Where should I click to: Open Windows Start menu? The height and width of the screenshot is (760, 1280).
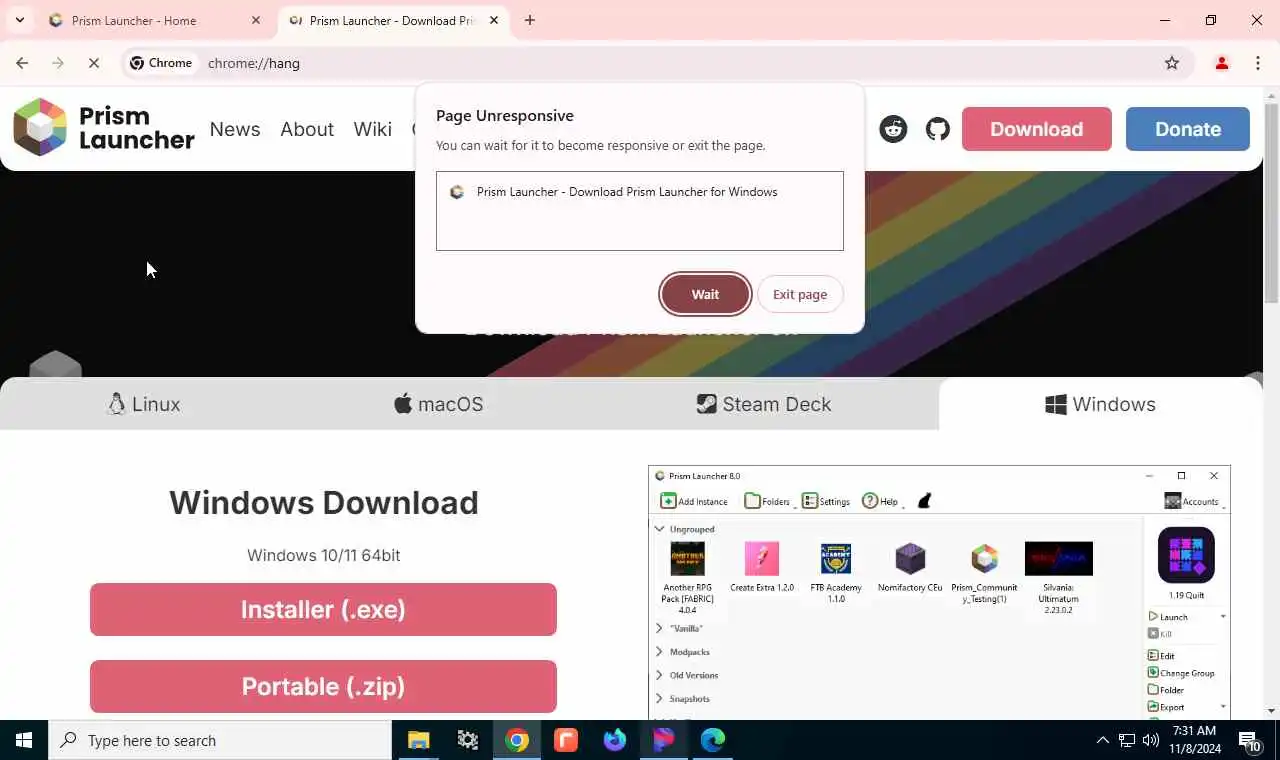coord(24,740)
